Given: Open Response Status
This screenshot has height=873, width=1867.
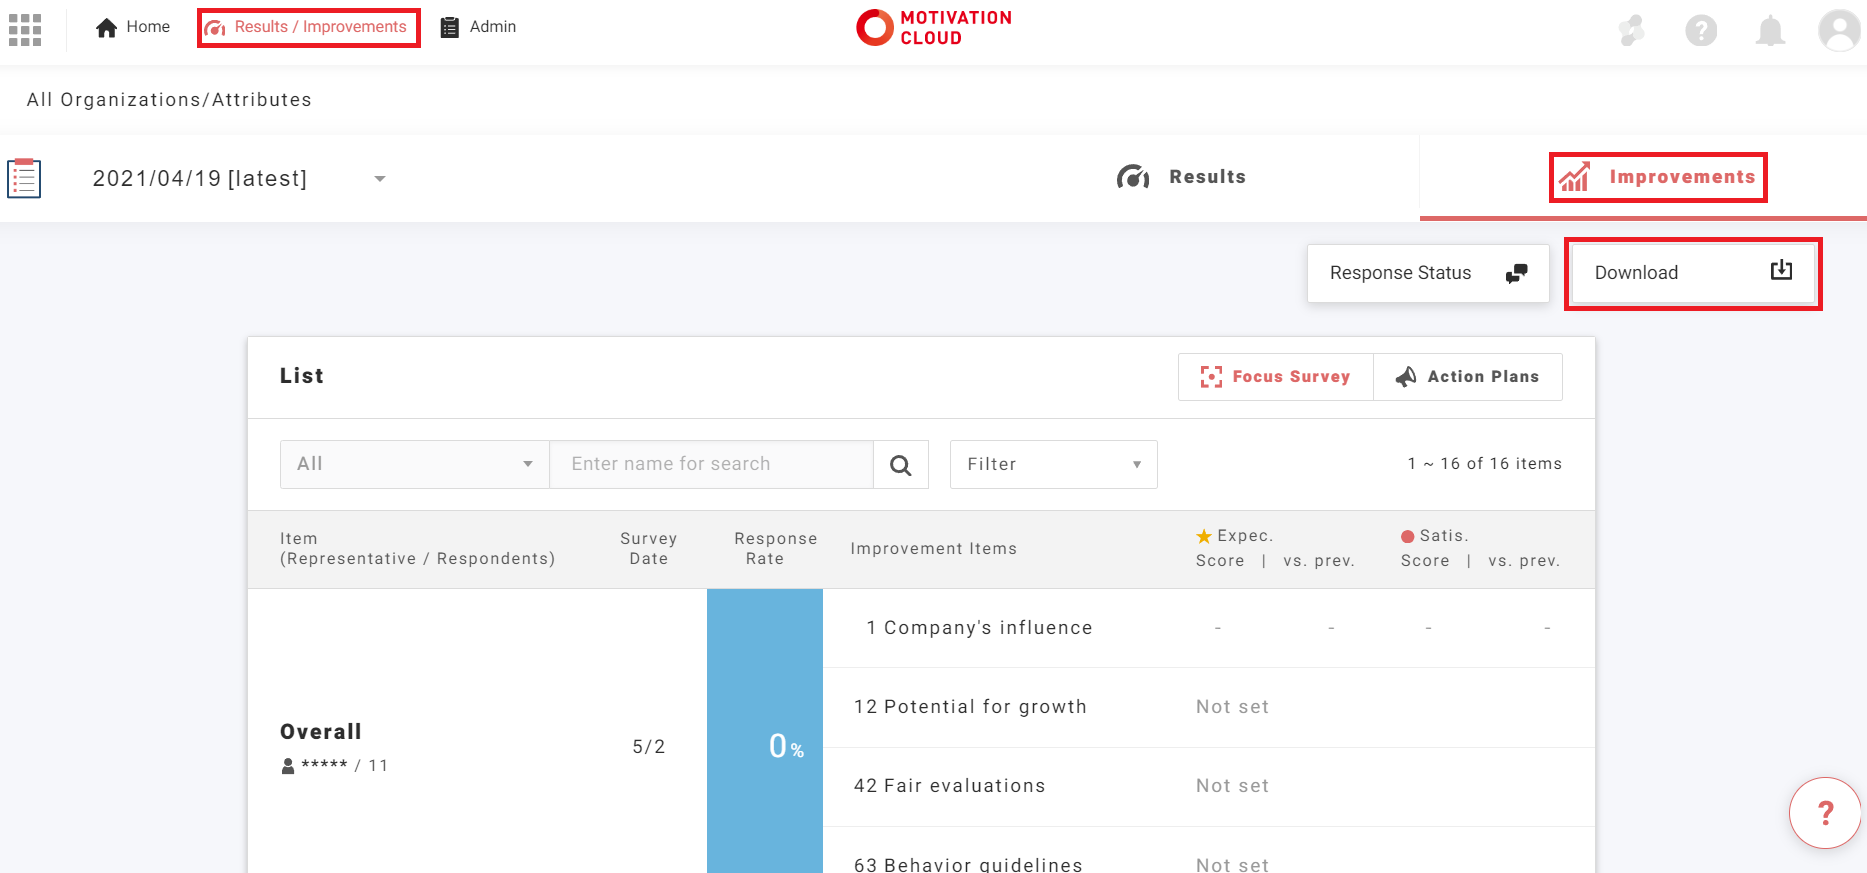Looking at the screenshot, I should tap(1427, 273).
